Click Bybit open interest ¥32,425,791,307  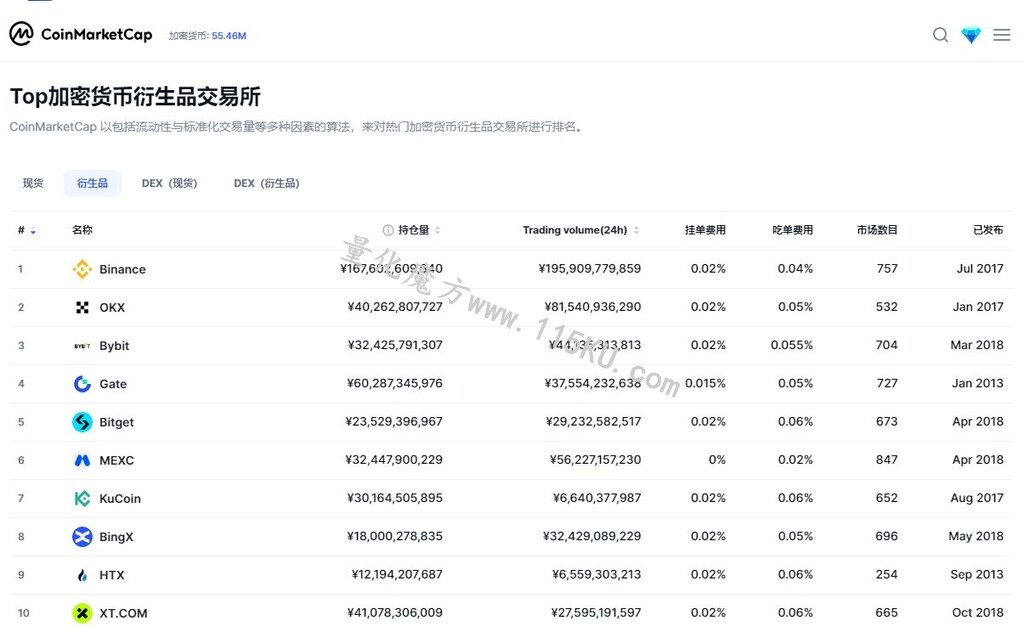[395, 345]
